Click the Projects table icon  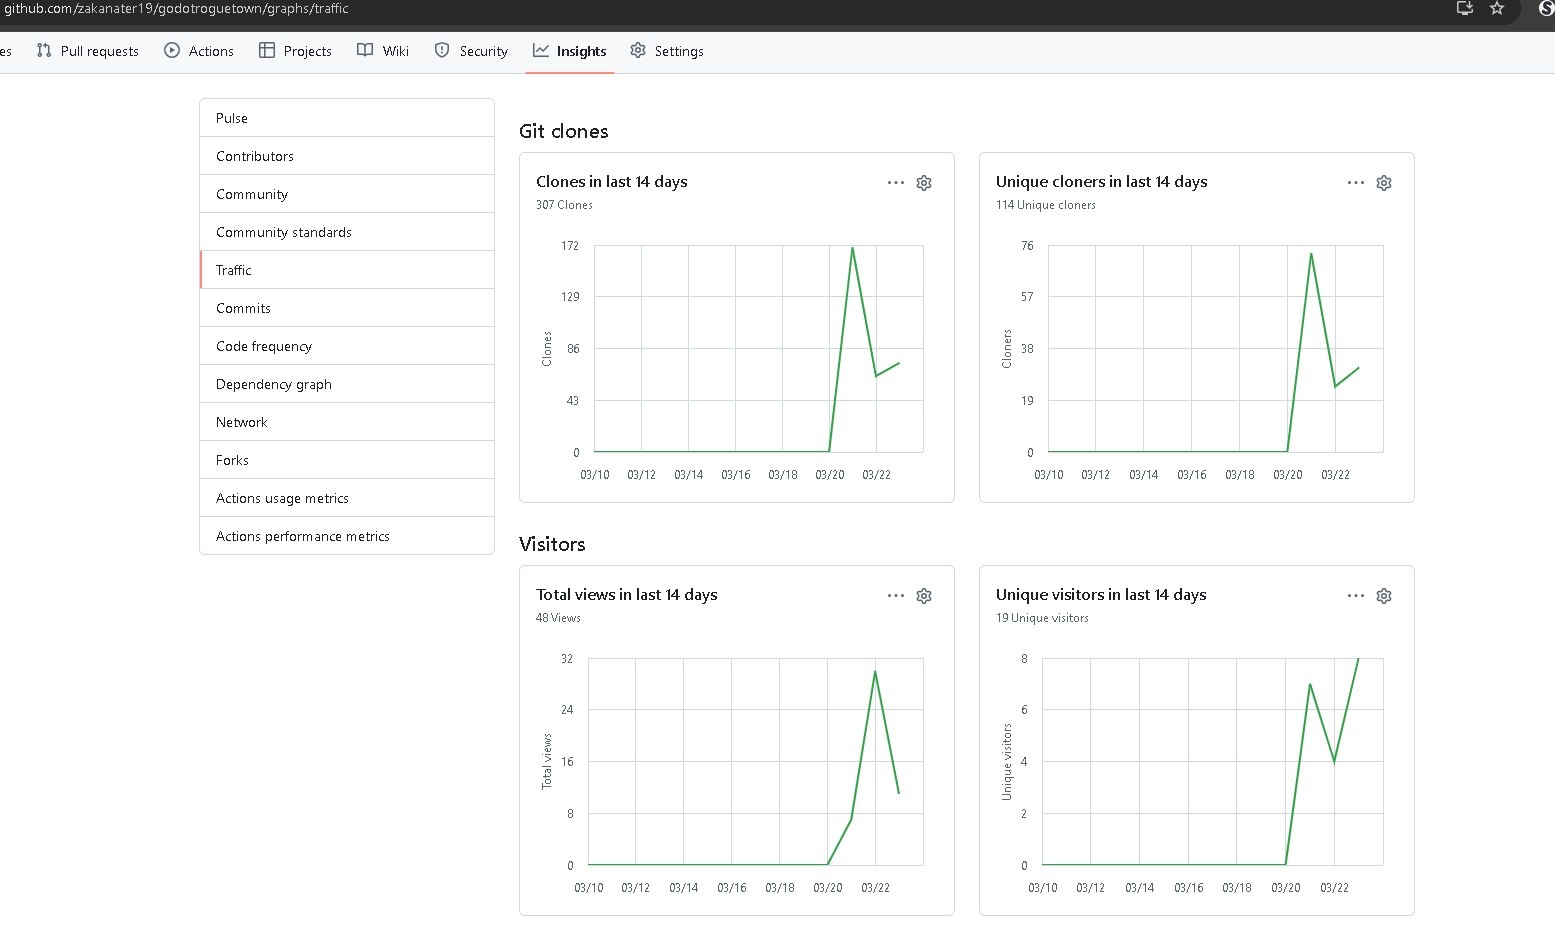267,50
